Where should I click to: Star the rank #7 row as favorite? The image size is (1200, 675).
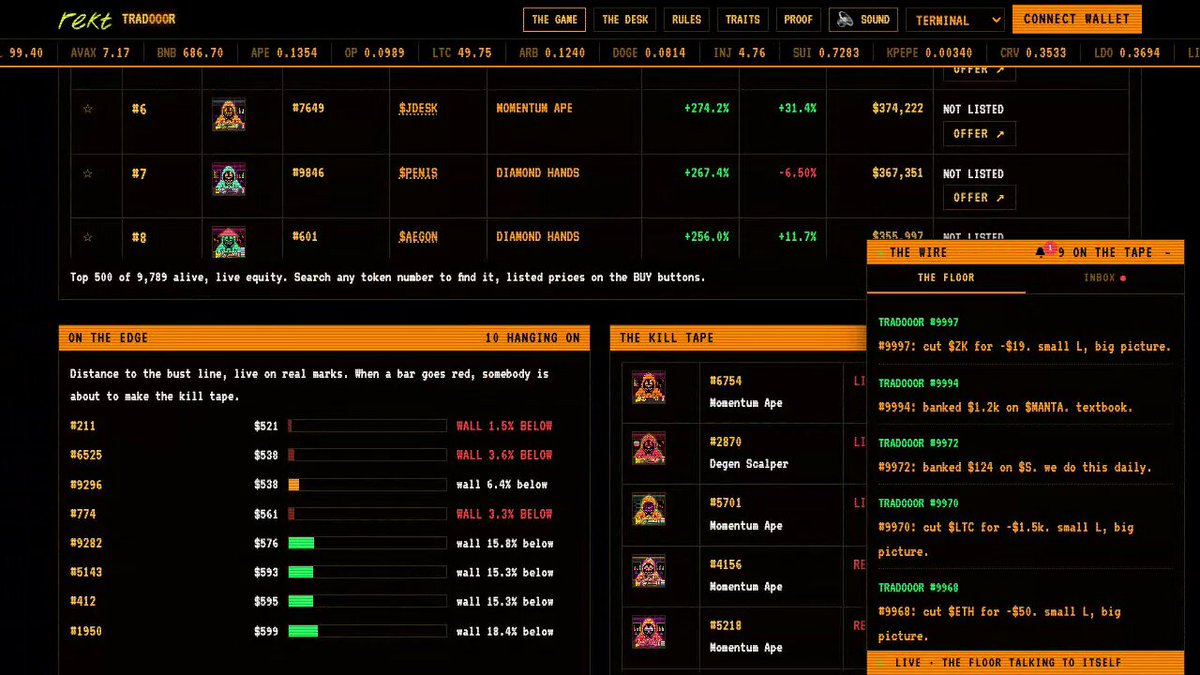(88, 174)
